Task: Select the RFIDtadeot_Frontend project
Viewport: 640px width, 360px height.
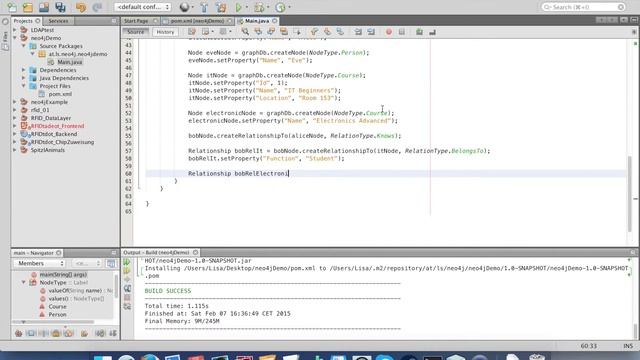Action: 57,126
